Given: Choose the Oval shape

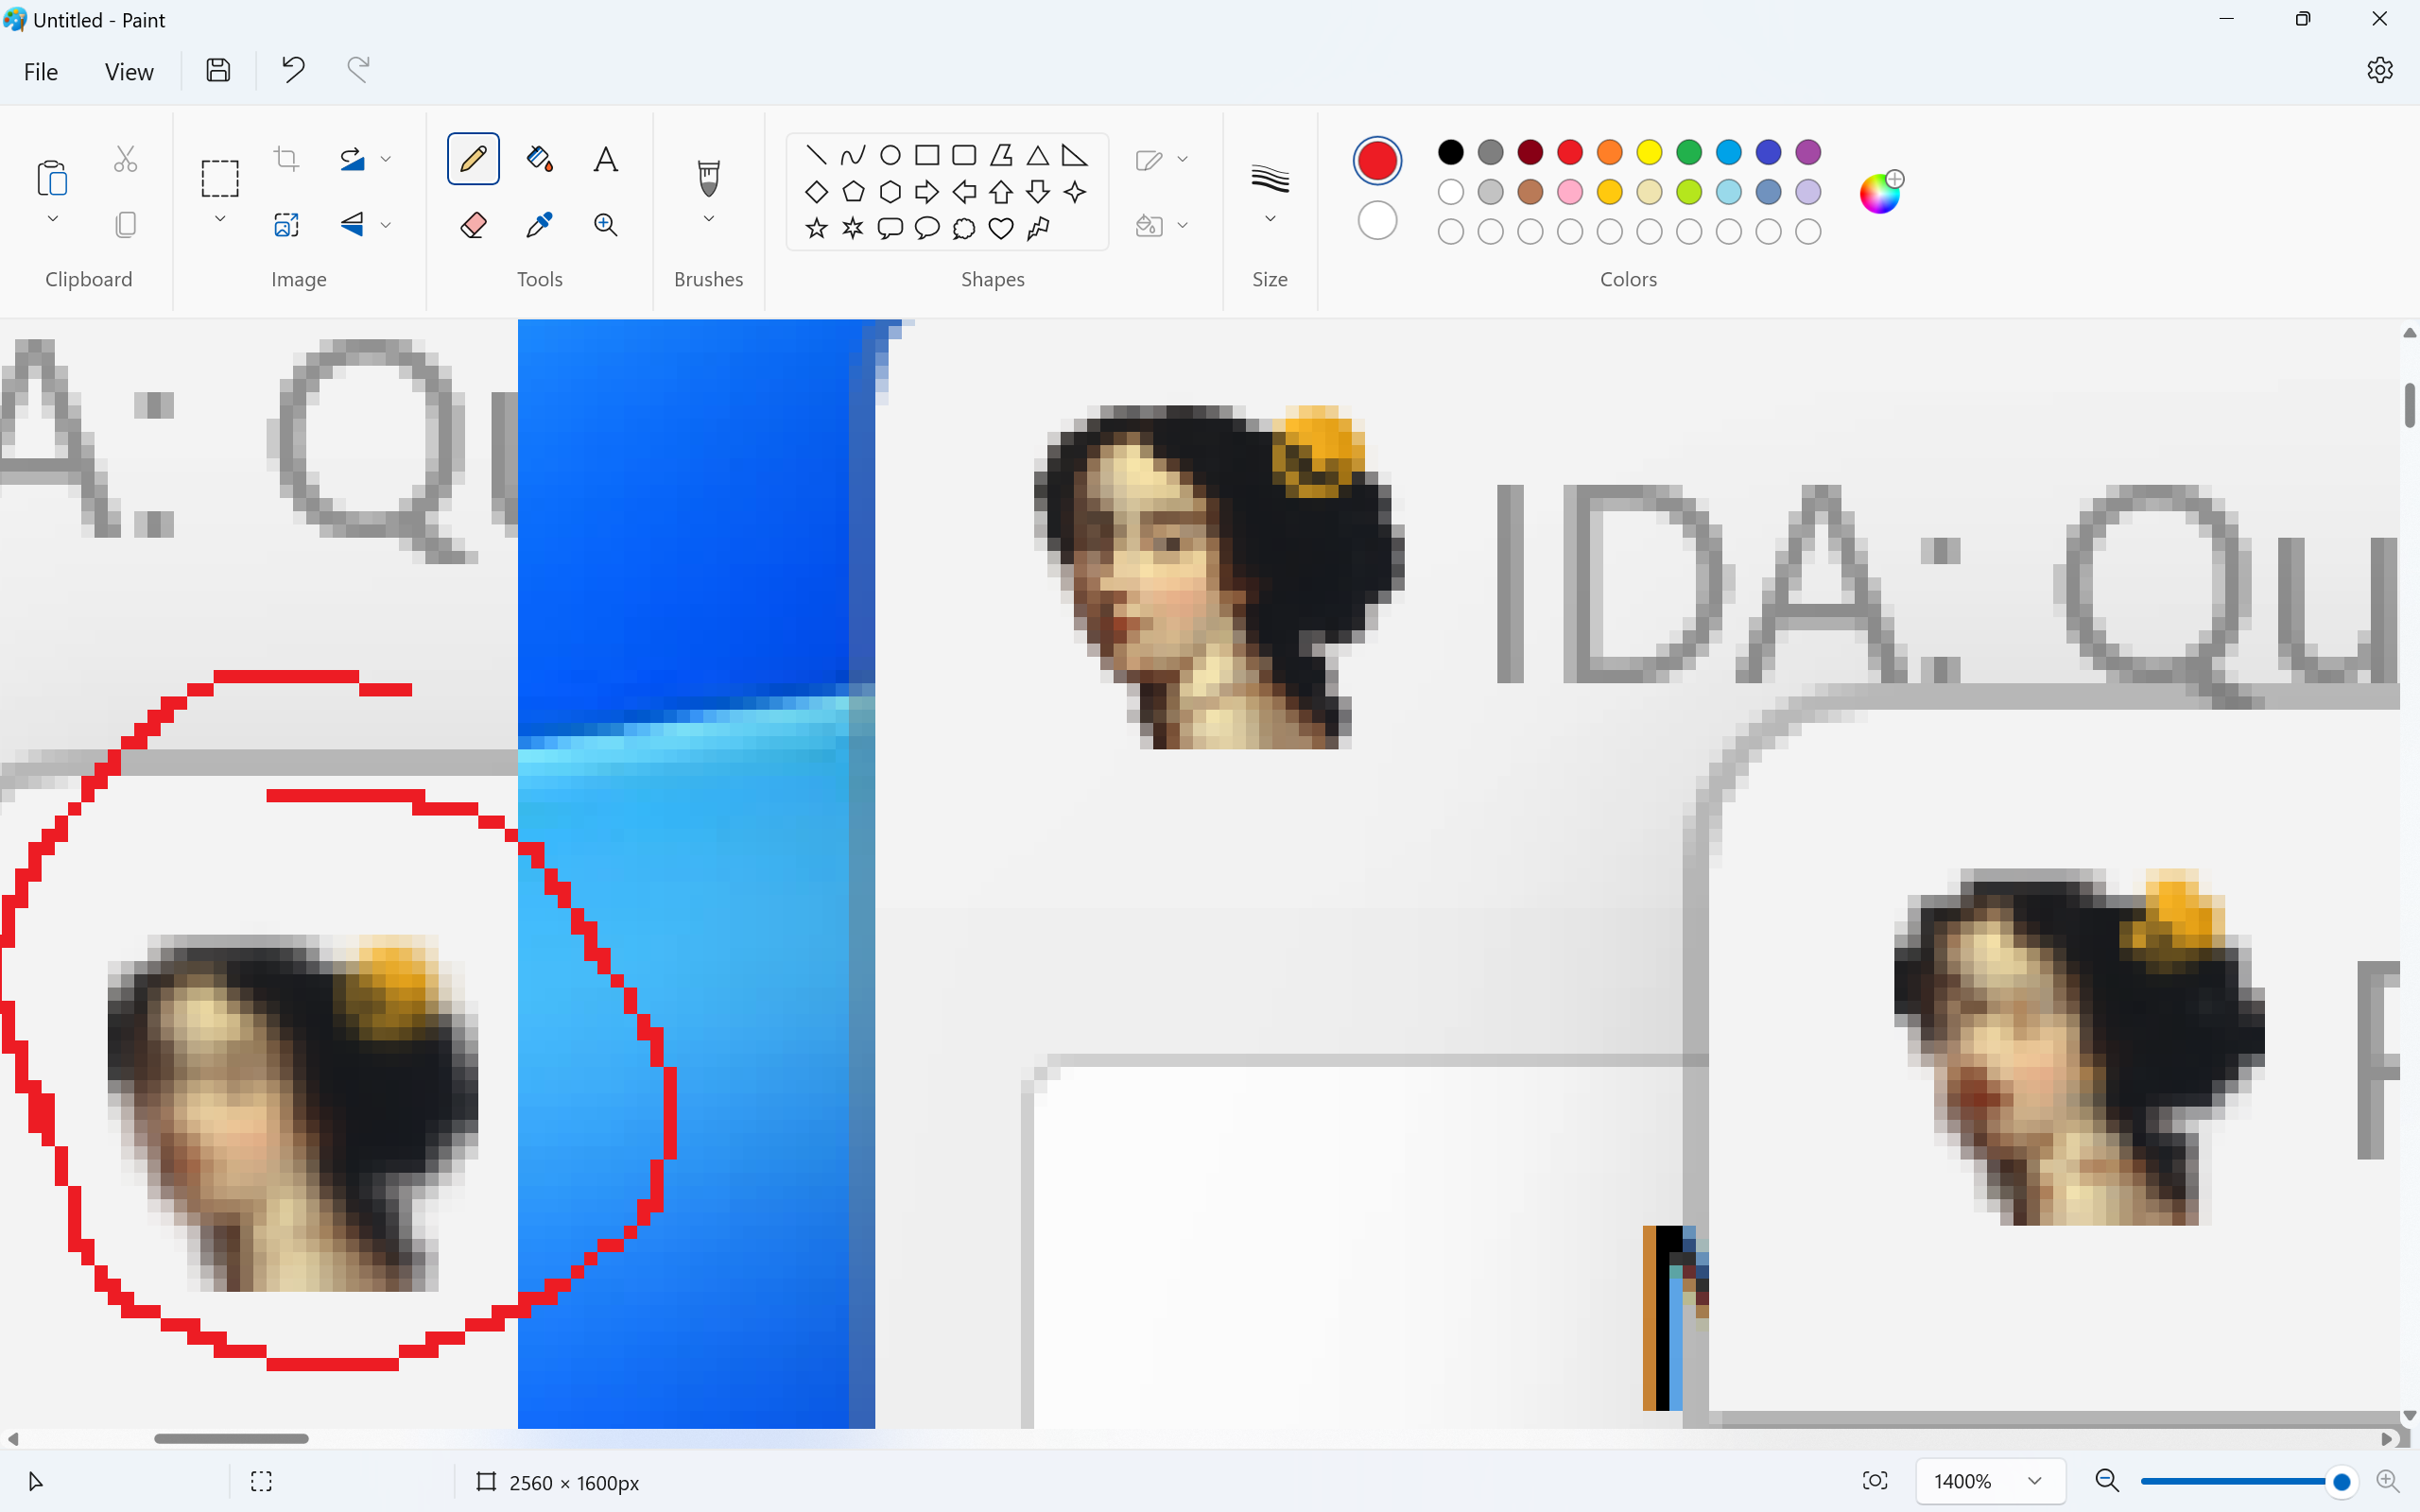Looking at the screenshot, I should (890, 155).
